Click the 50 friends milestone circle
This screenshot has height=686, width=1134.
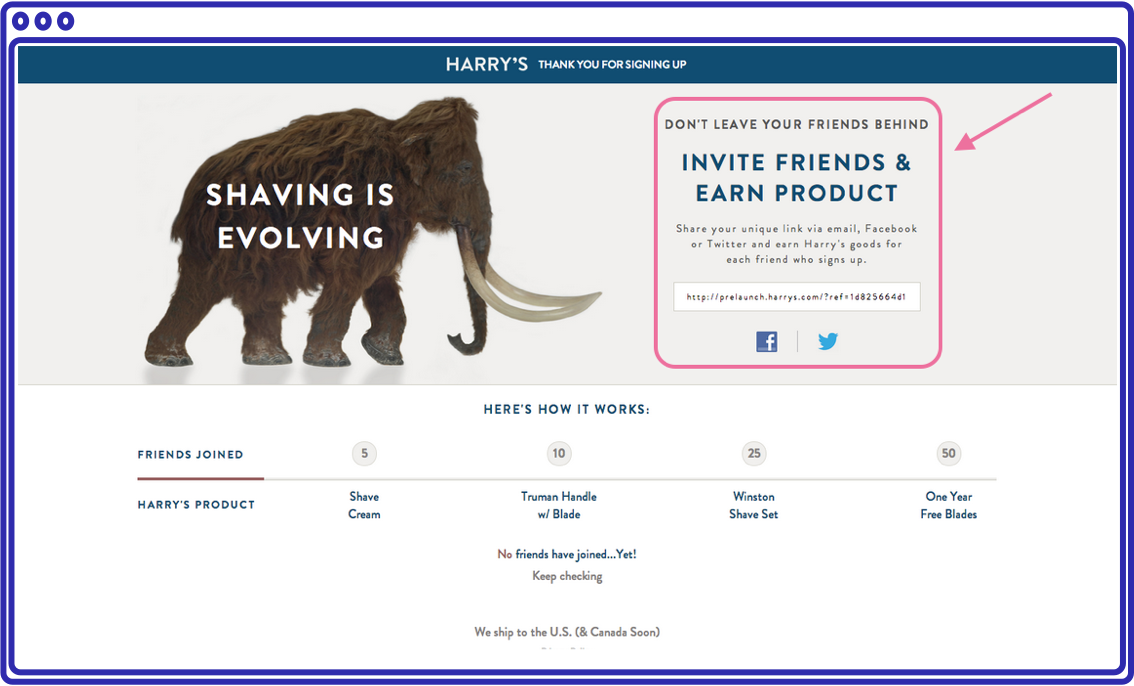(x=949, y=453)
